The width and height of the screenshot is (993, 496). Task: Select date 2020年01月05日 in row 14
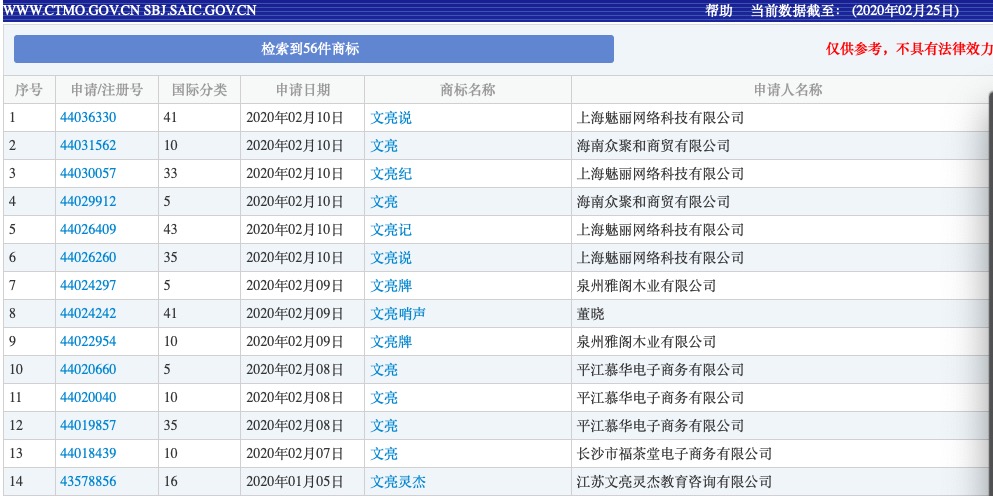pos(294,481)
